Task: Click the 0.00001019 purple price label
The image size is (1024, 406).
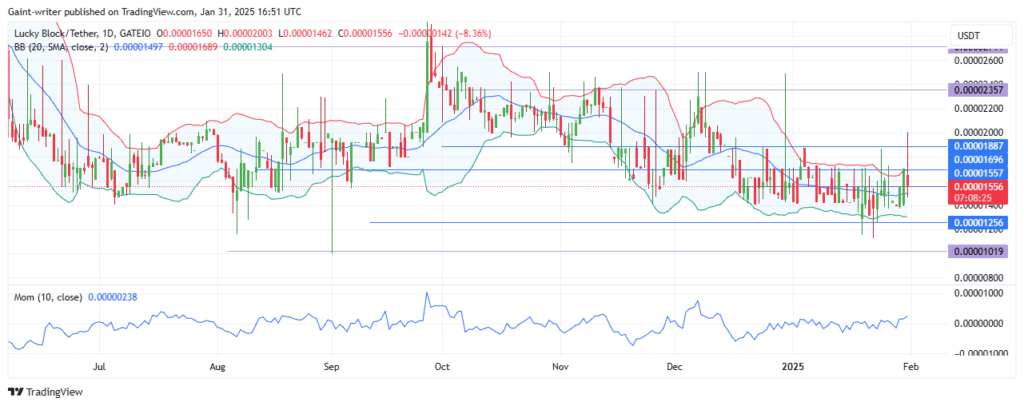Action: tap(978, 251)
